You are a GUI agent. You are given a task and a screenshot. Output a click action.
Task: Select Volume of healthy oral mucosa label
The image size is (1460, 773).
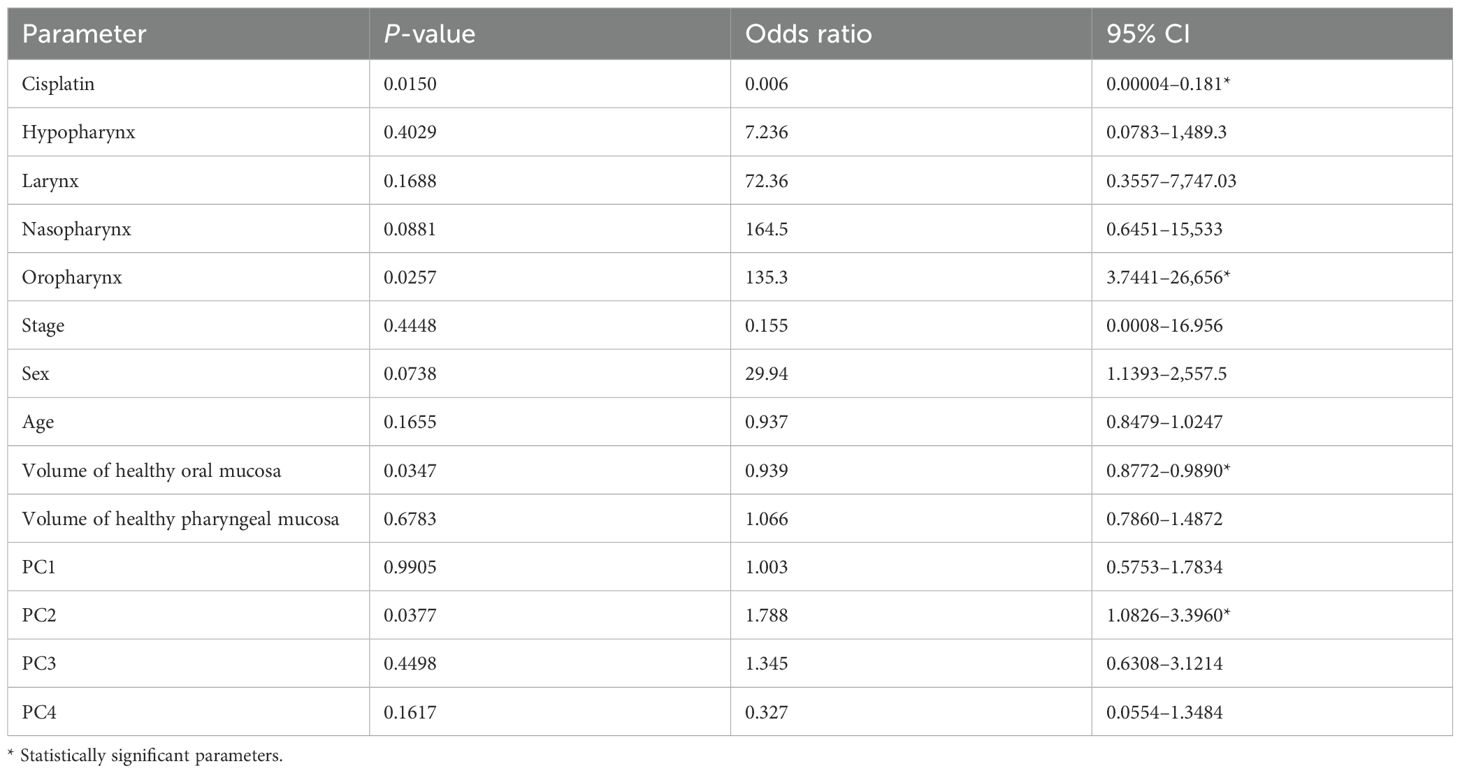pos(151,471)
